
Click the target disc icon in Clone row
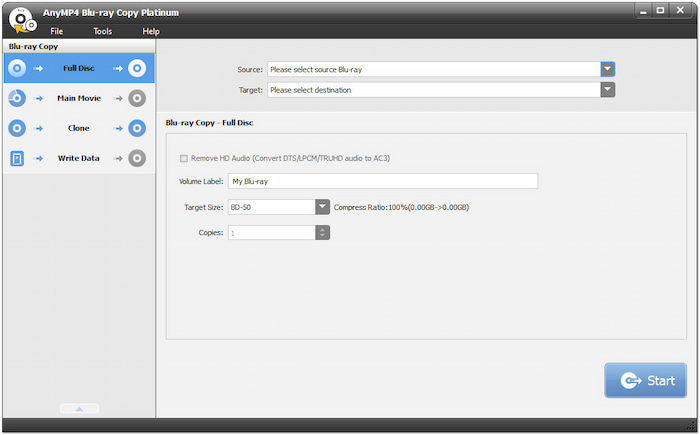click(137, 128)
